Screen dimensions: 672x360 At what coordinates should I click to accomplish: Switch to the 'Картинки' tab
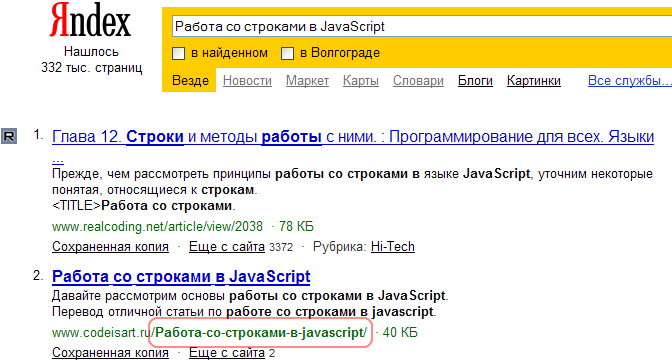click(534, 81)
